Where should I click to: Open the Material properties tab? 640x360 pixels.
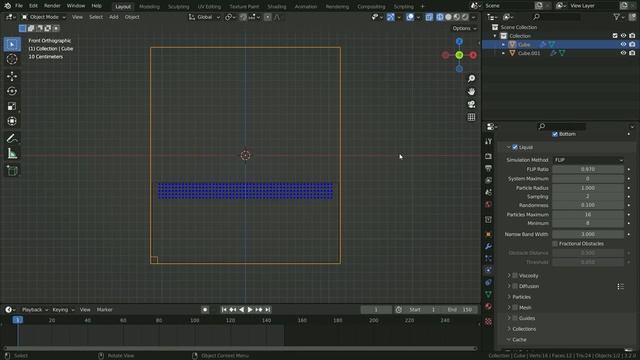point(488,306)
